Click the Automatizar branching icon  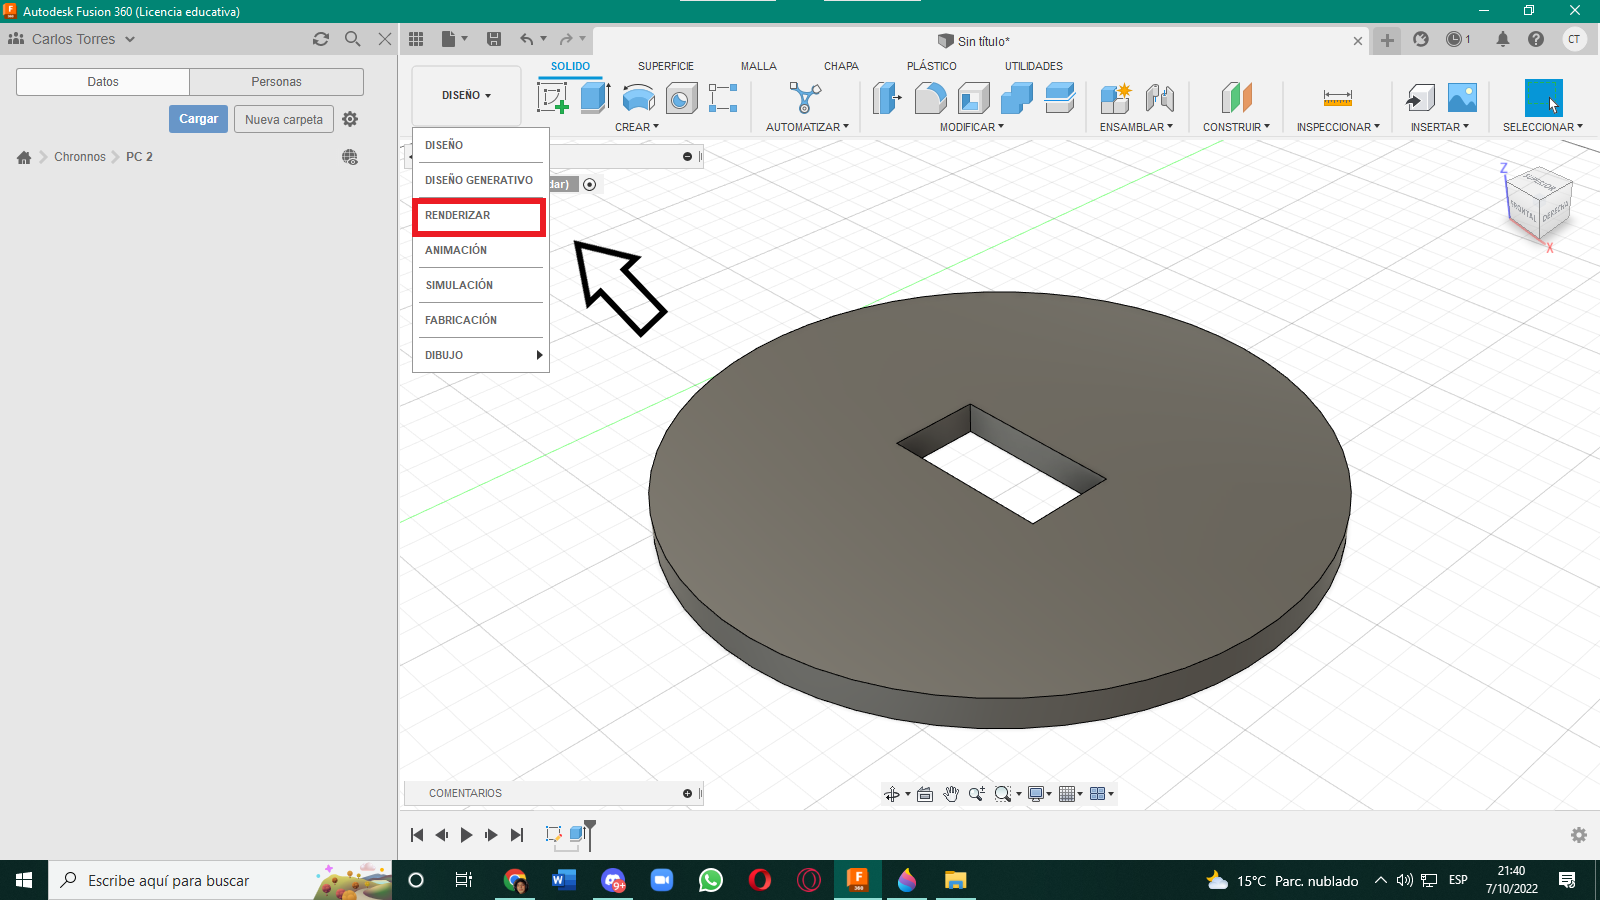tap(805, 98)
